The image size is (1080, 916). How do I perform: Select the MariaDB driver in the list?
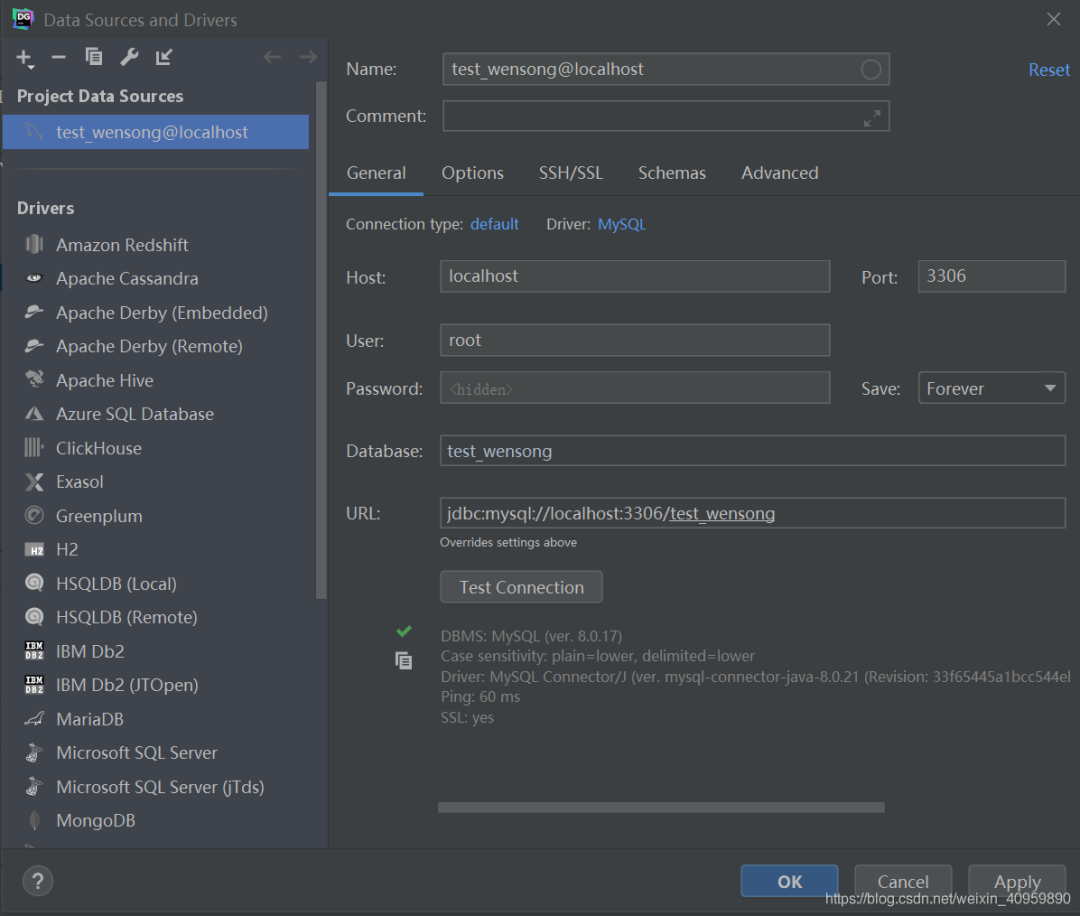click(90, 719)
